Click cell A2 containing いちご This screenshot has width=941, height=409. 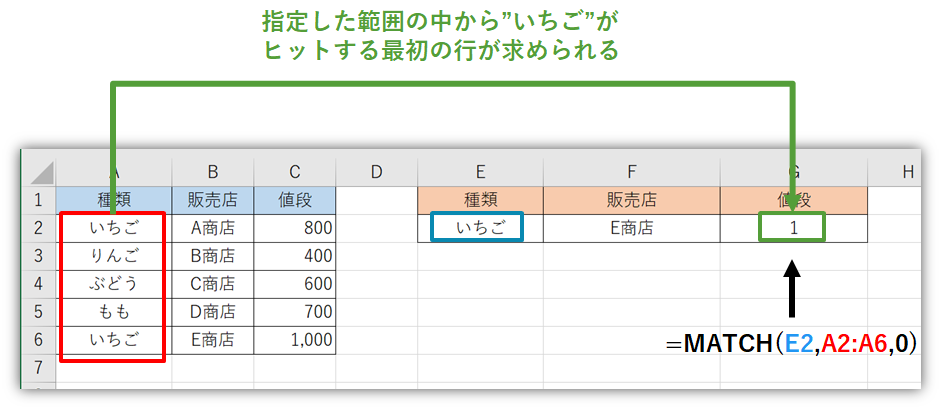[113, 228]
